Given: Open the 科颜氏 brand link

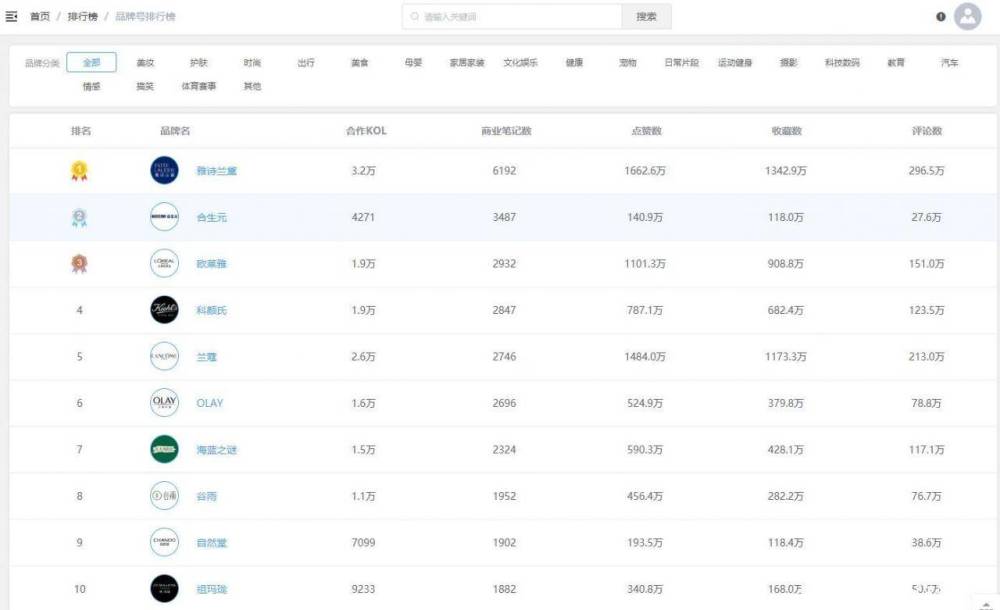Looking at the screenshot, I should click(211, 310).
